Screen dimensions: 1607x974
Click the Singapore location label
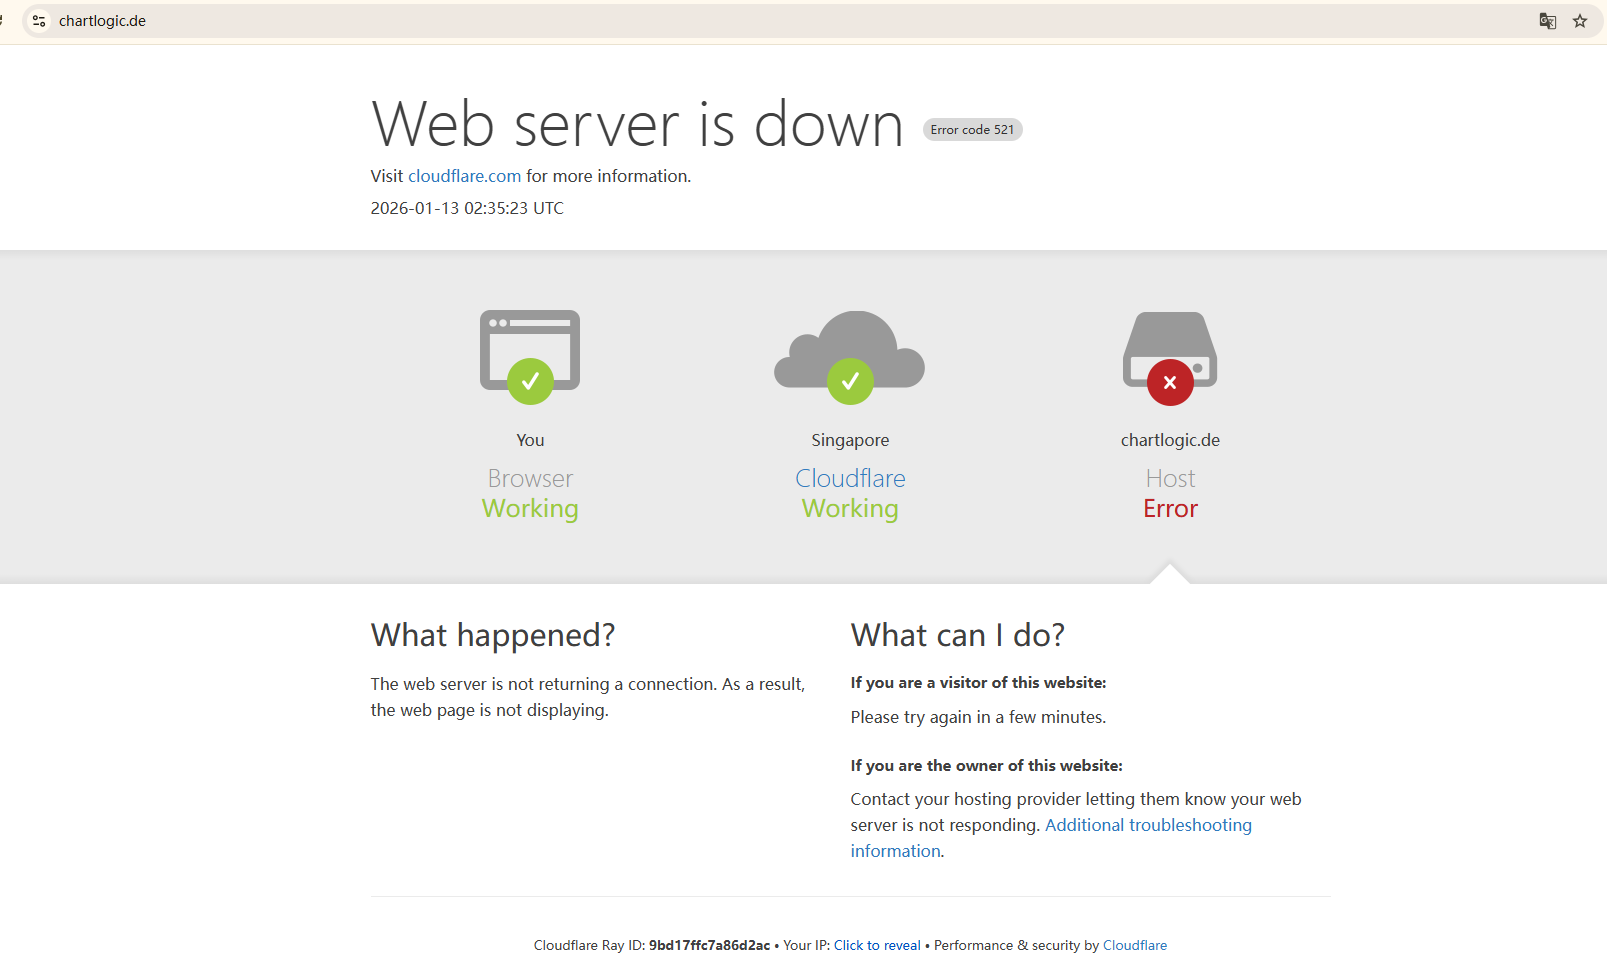pos(850,440)
